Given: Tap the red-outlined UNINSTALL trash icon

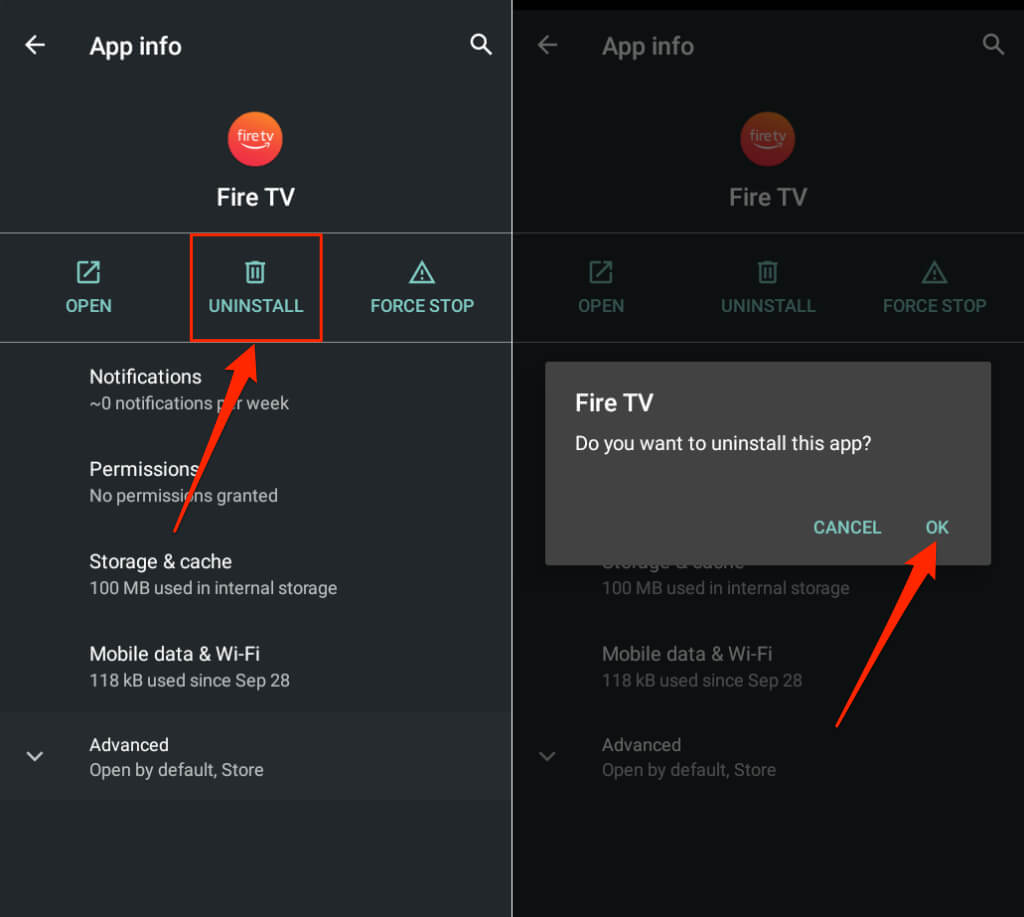Looking at the screenshot, I should coord(255,272).
